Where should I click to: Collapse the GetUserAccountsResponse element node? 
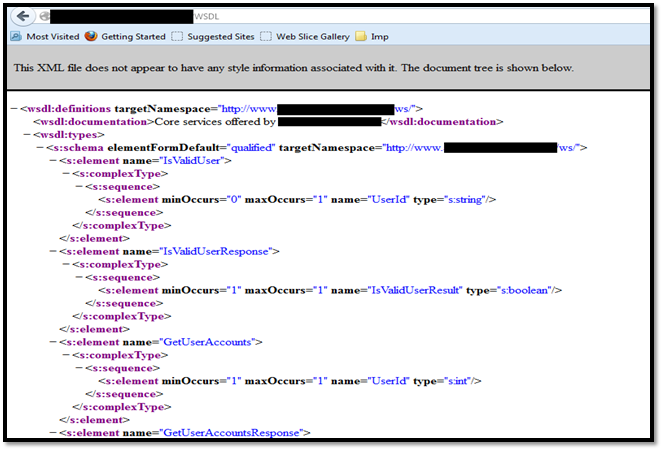point(53,433)
